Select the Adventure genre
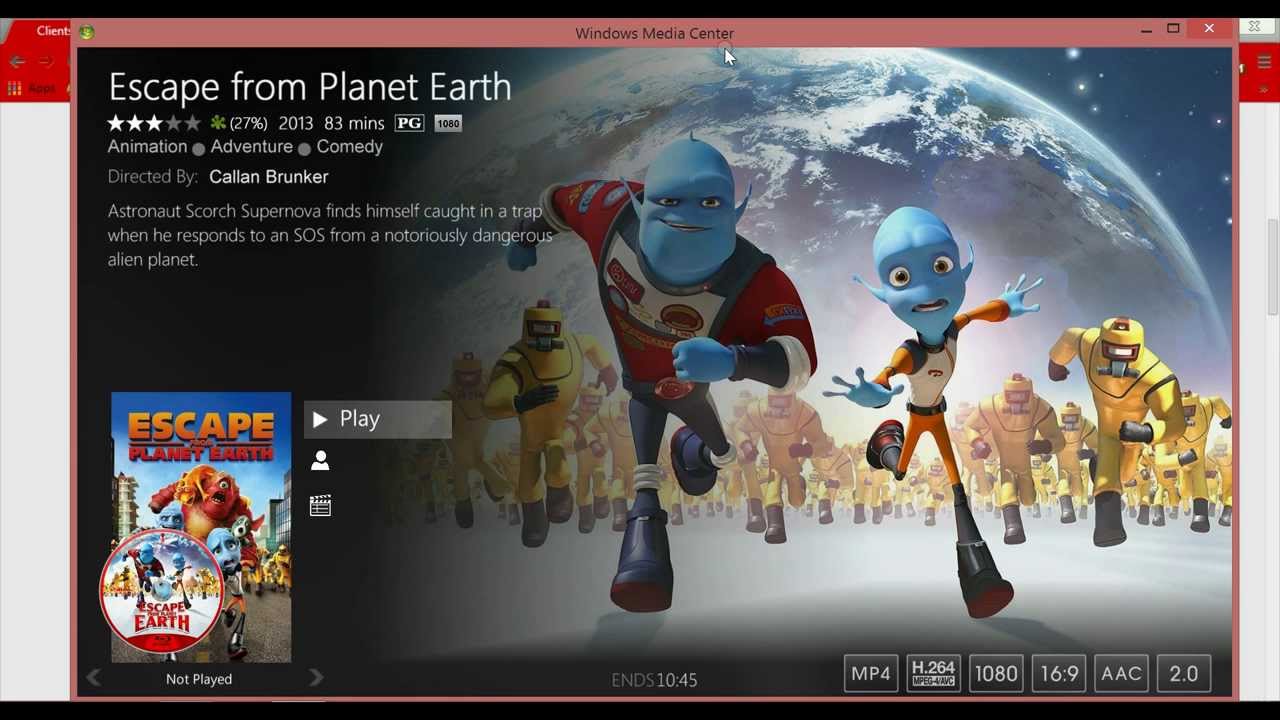Screen dimensions: 1280x720 251,147
